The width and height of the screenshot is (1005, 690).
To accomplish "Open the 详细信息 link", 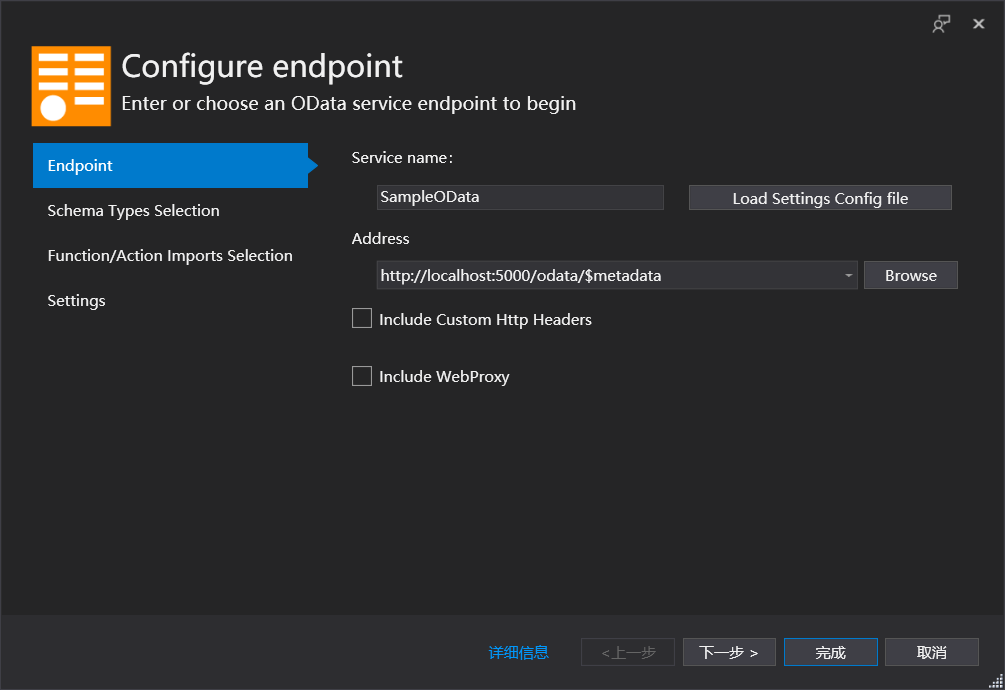I will (x=519, y=652).
